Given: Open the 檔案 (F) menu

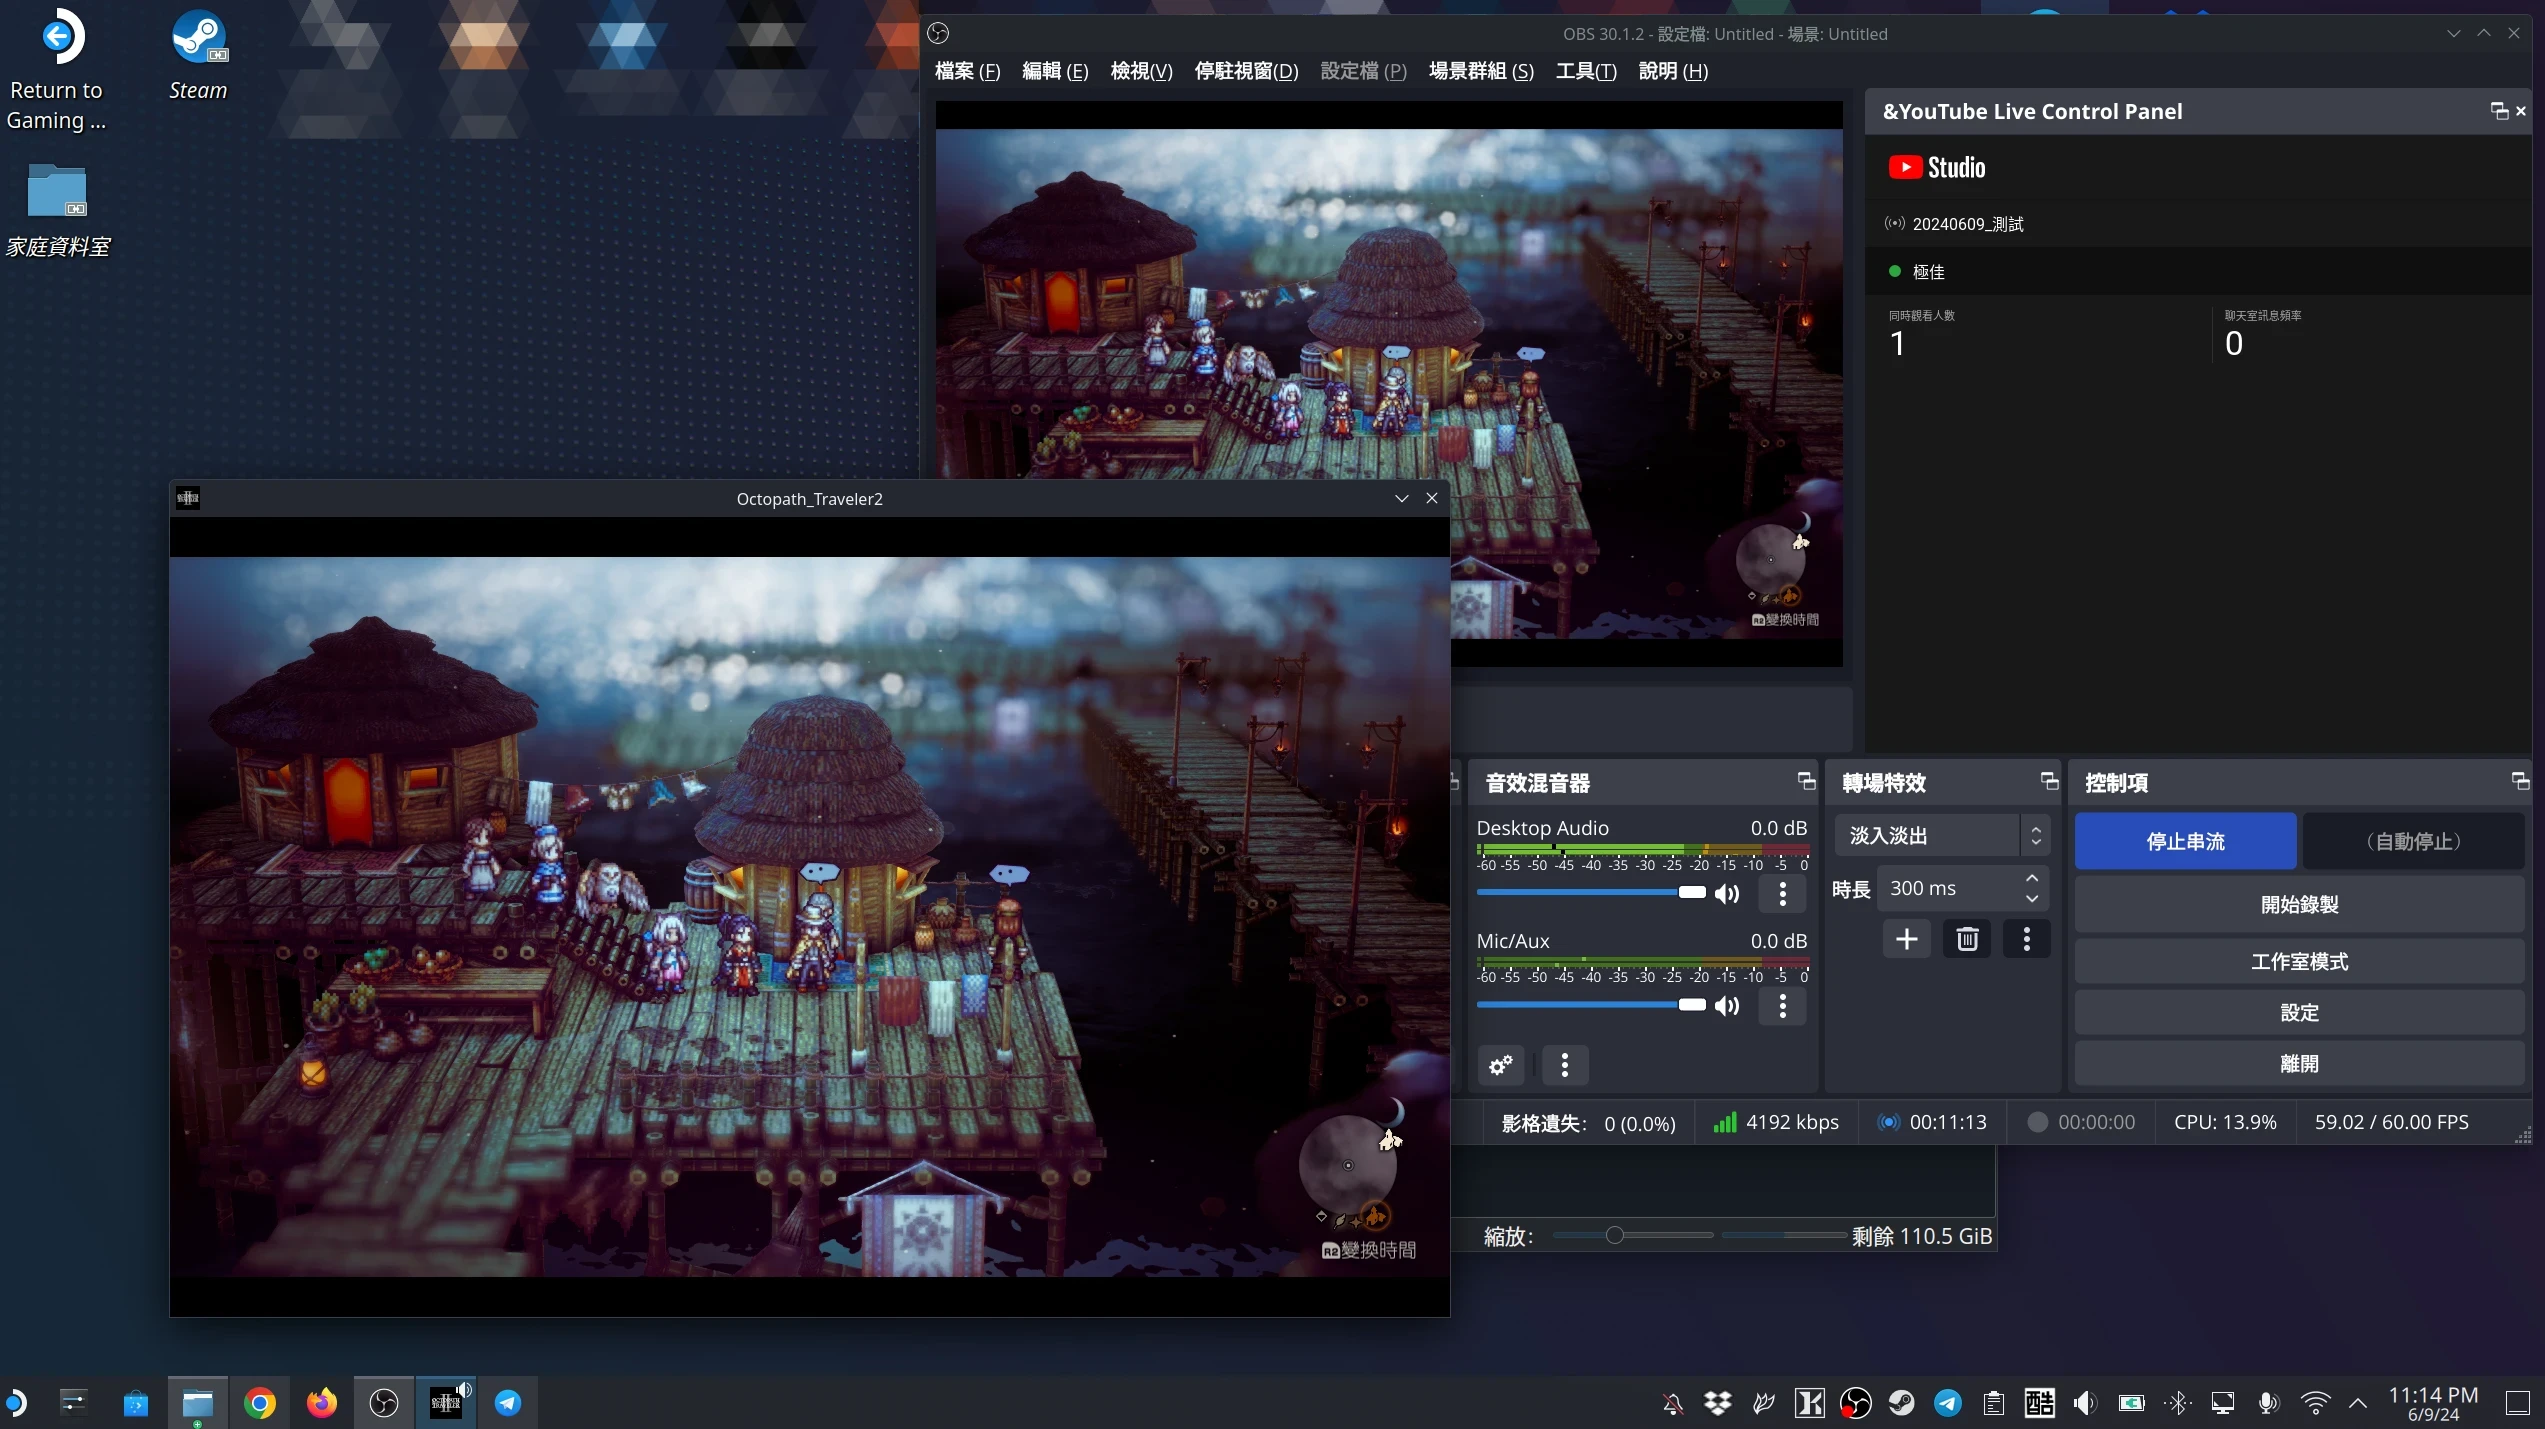Looking at the screenshot, I should (x=967, y=71).
